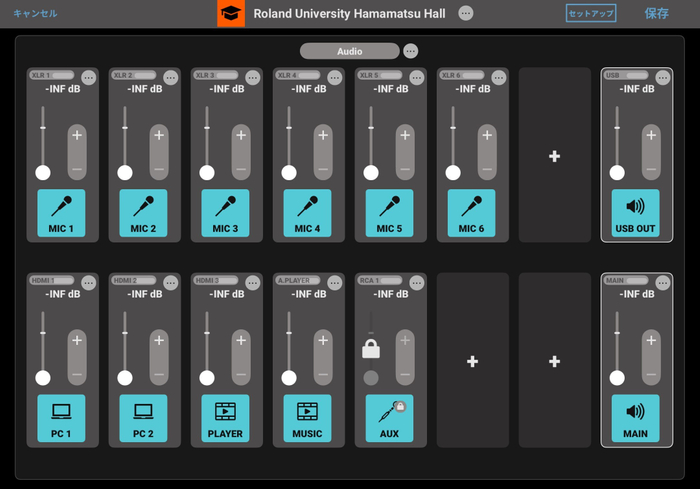The height and width of the screenshot is (489, 700).
Task: Open options beside Roland University Hamamatsu Hall
Action: tap(466, 13)
